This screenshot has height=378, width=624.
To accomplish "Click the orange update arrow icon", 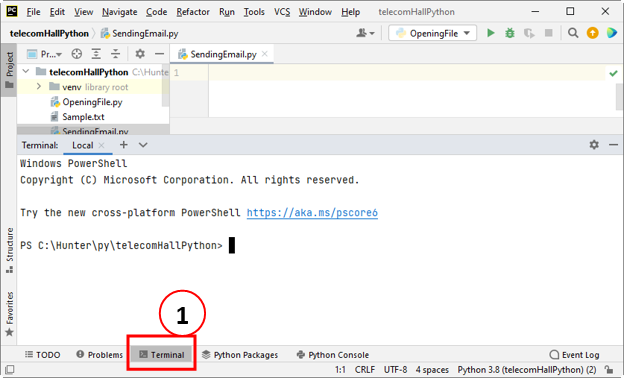I will [x=593, y=33].
